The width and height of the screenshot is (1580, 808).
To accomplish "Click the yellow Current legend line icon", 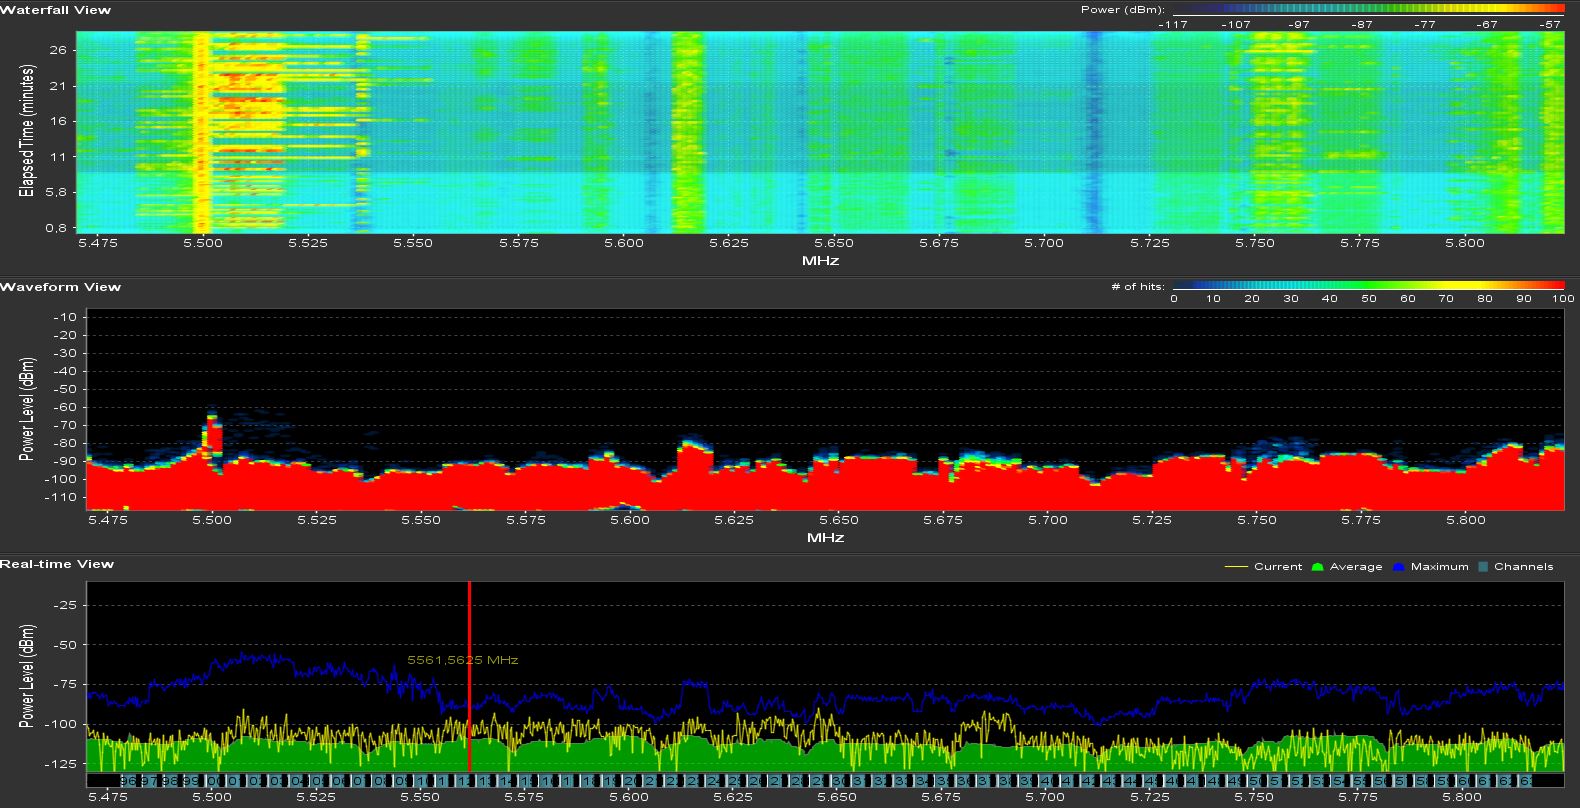I will (1236, 567).
